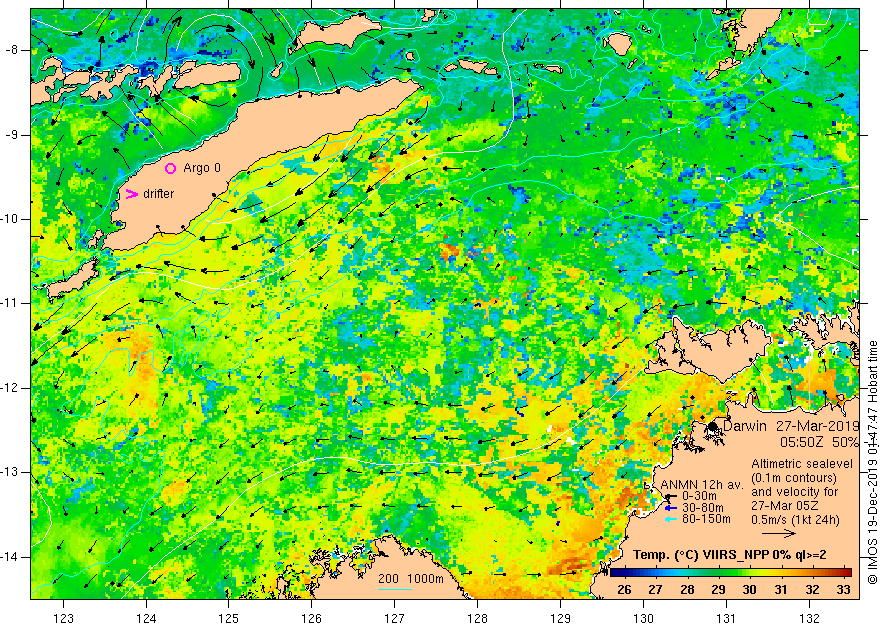This screenshot has width=880, height=630.
Task: Click the latitude axis label '-8'
Action: pyautogui.click(x=12, y=50)
